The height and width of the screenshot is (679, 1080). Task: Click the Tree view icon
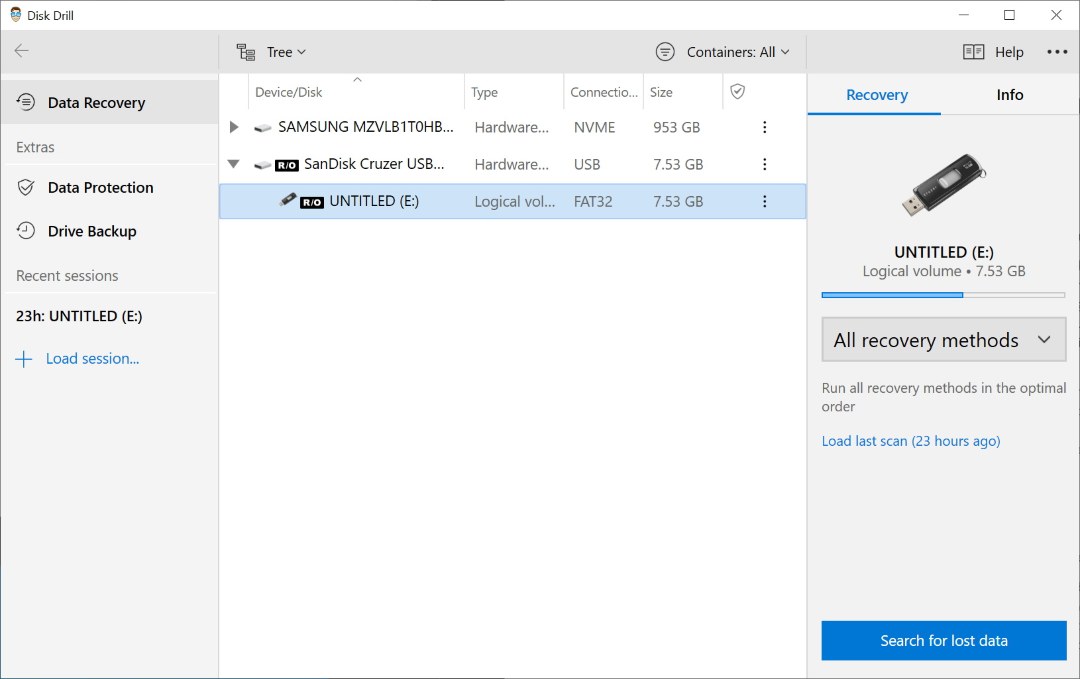pyautogui.click(x=246, y=52)
